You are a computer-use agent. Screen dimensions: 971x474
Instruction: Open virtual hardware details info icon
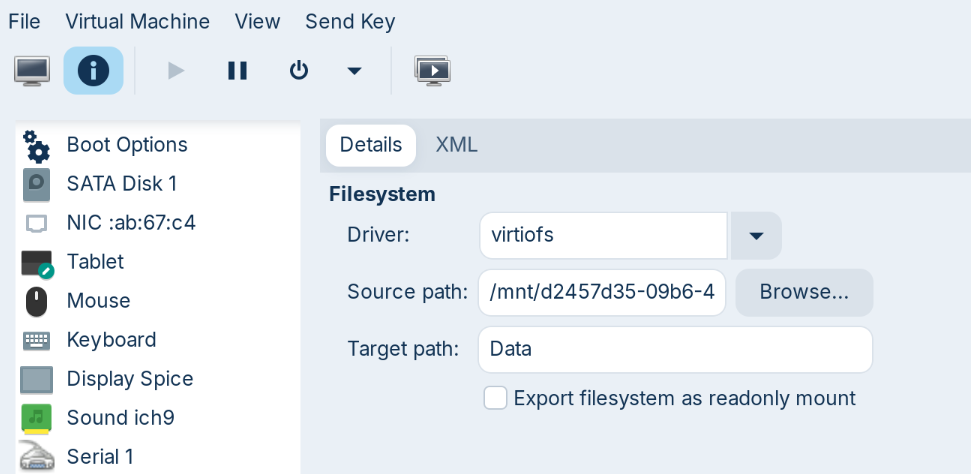point(93,71)
